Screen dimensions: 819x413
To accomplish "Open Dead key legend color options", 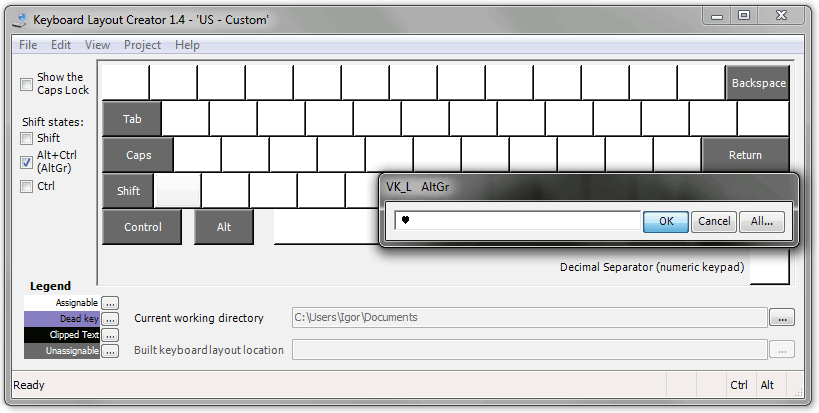I will click(110, 319).
